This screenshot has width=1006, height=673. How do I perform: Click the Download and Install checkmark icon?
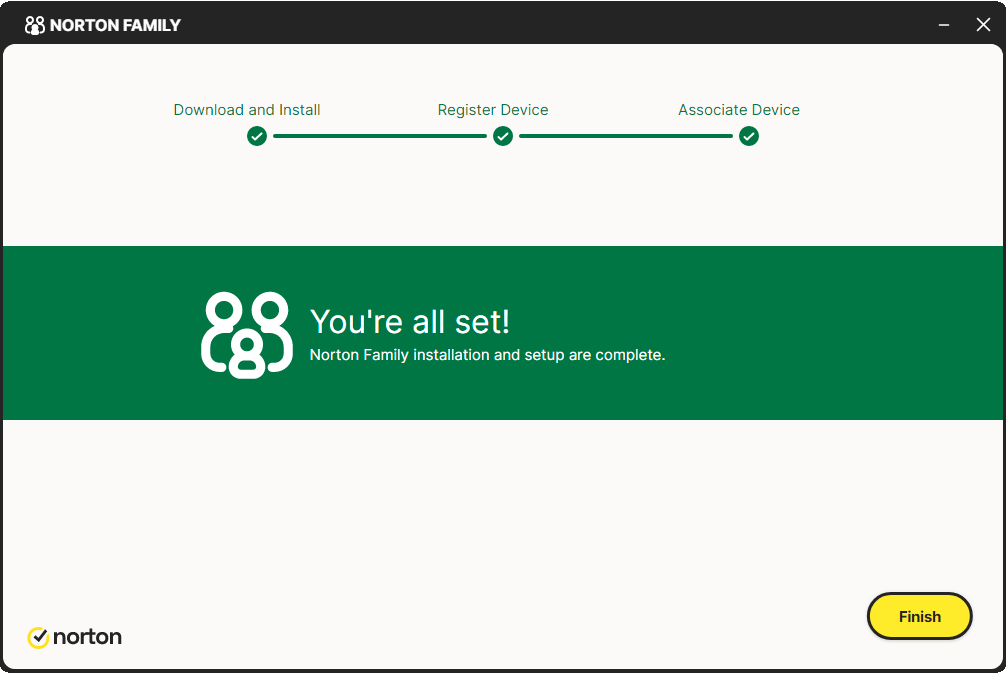(257, 136)
